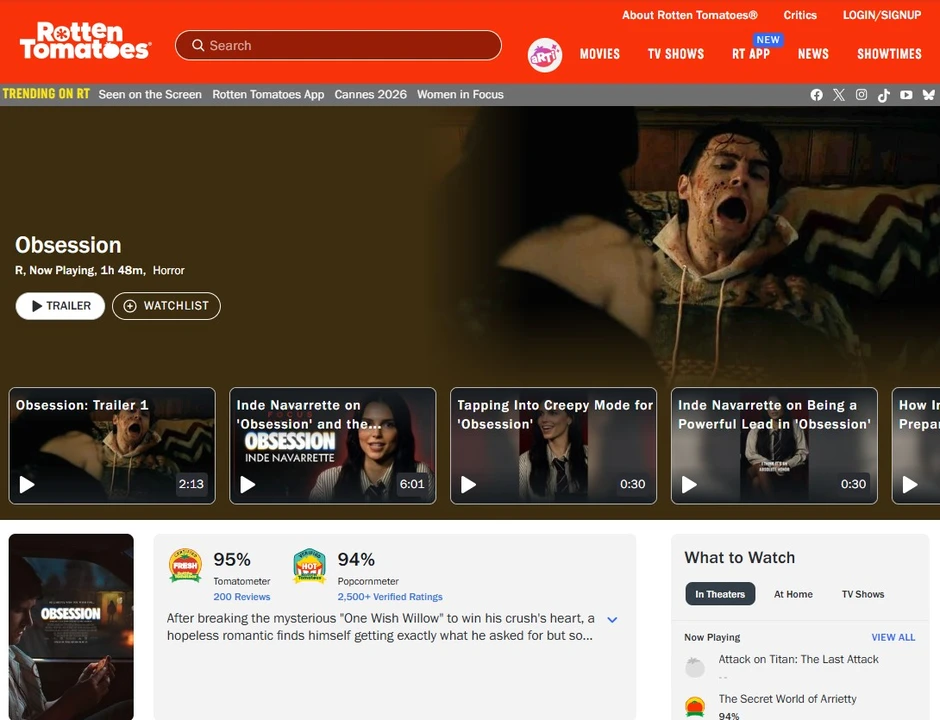Open the Instagram social icon

point(861,95)
